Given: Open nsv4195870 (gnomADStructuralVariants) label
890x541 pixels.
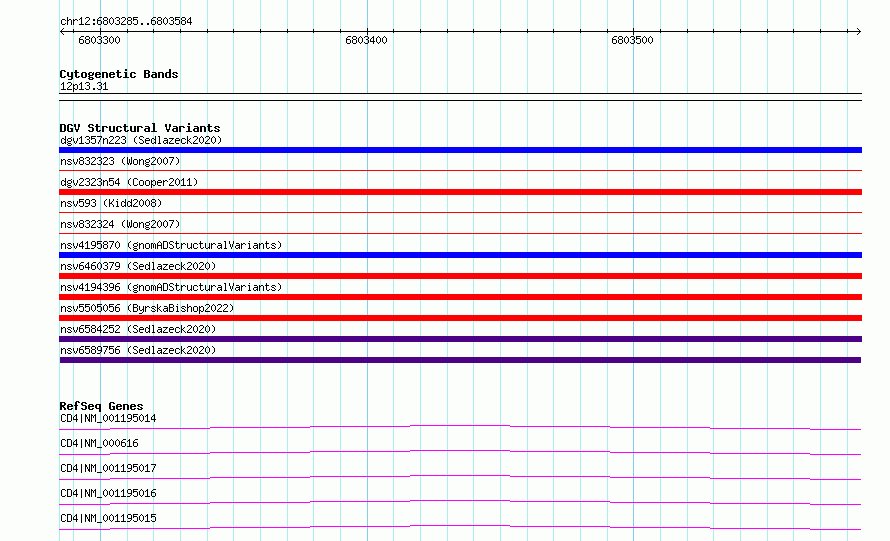Looking at the screenshot, I should [171, 245].
